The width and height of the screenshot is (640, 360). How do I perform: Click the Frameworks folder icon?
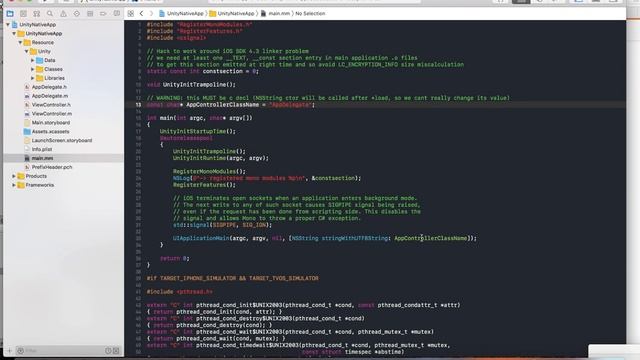[x=21, y=185]
